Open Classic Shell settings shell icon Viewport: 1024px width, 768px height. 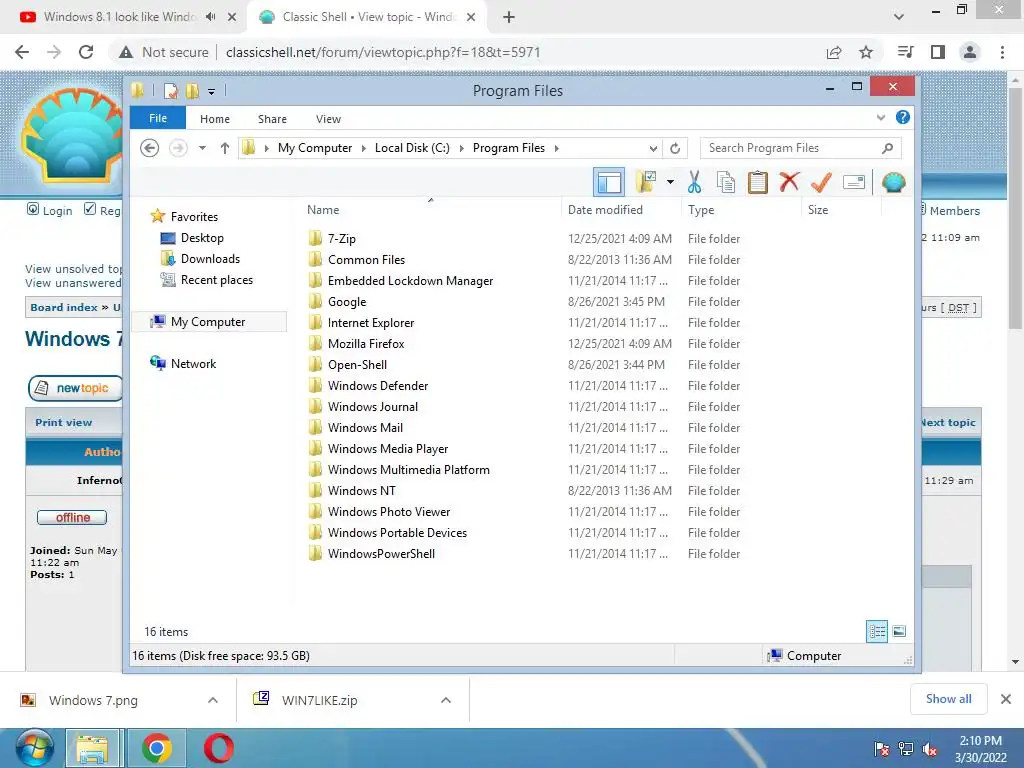893,182
